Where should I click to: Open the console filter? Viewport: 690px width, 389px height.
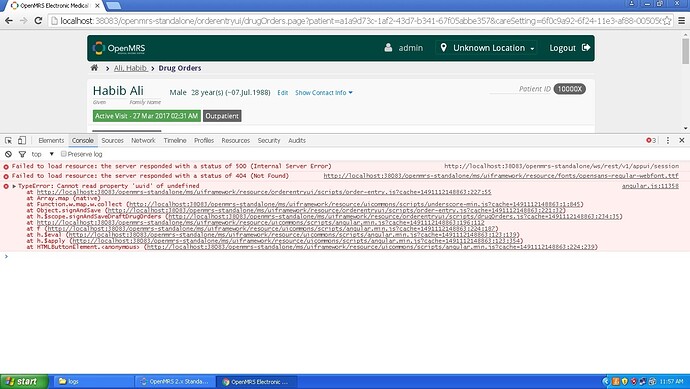pyautogui.click(x=22, y=154)
